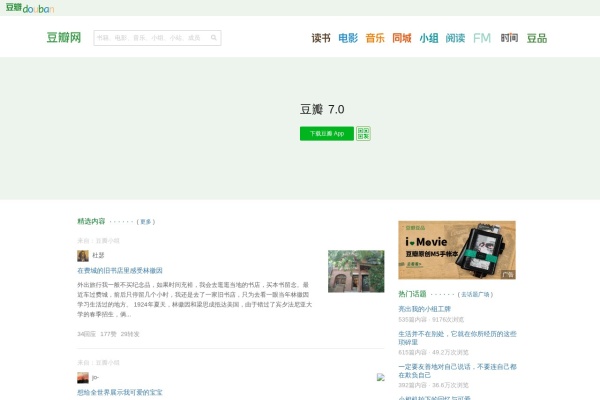Open post 在费城的旧书店里感受林徽因

(120, 271)
